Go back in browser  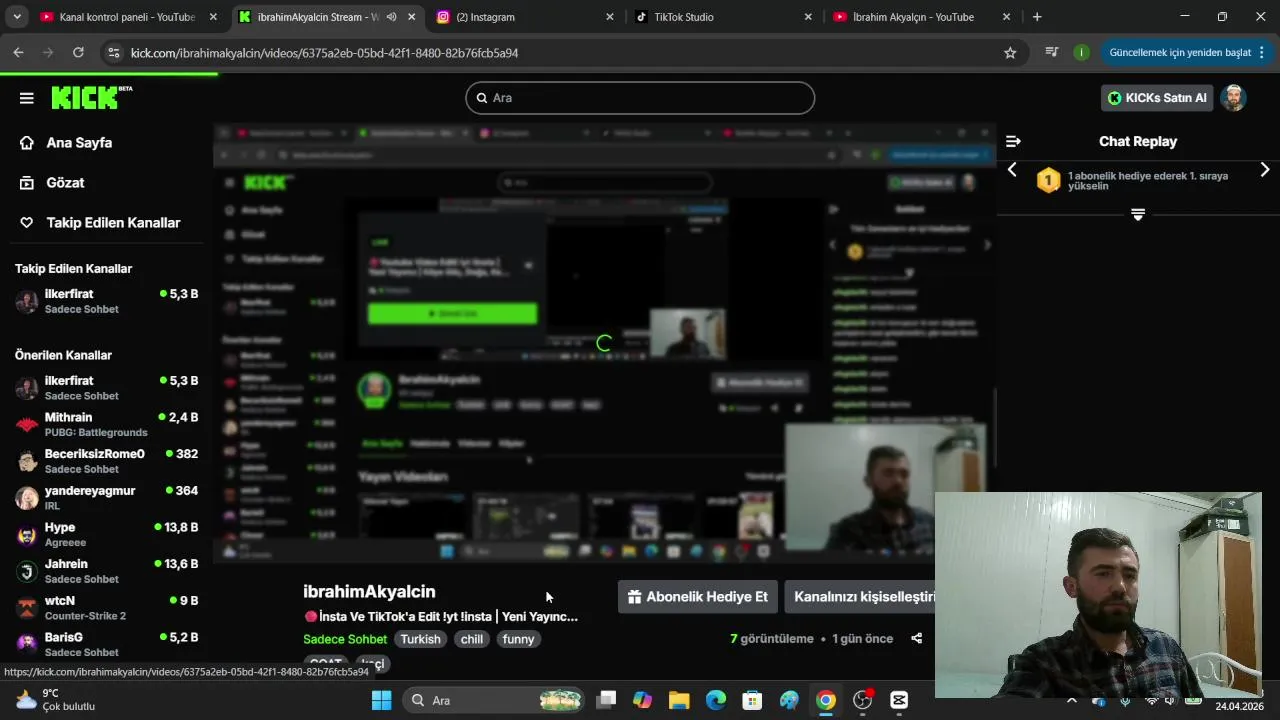click(x=18, y=53)
